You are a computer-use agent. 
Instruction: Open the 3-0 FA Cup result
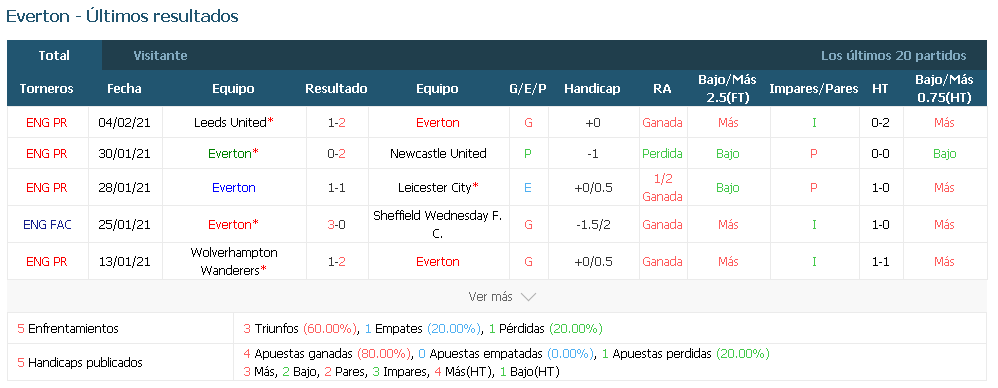(337, 225)
